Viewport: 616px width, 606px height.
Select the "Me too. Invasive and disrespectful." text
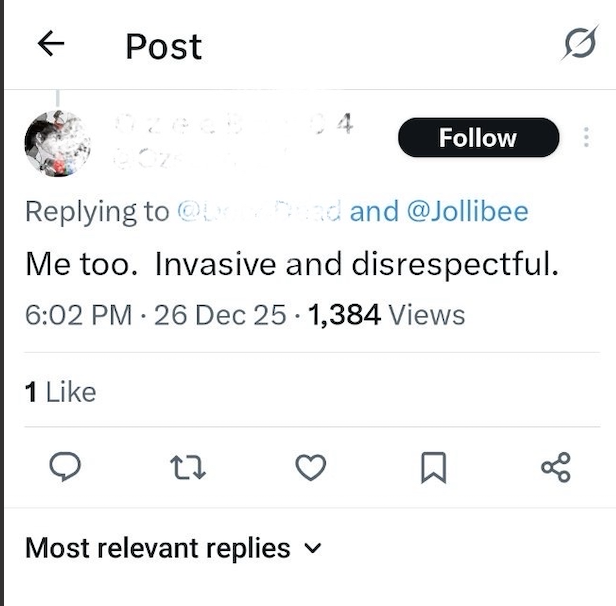point(290,265)
